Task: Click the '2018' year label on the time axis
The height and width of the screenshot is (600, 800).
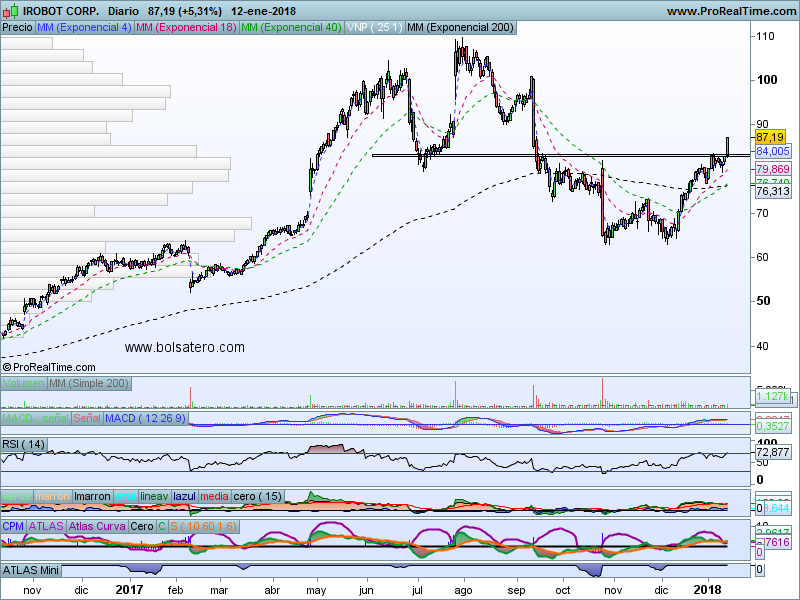Action: [707, 590]
